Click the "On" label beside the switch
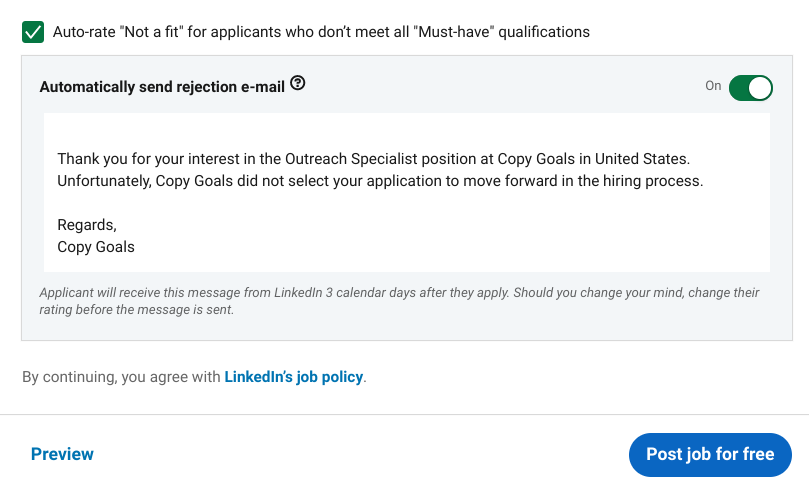 [713, 86]
